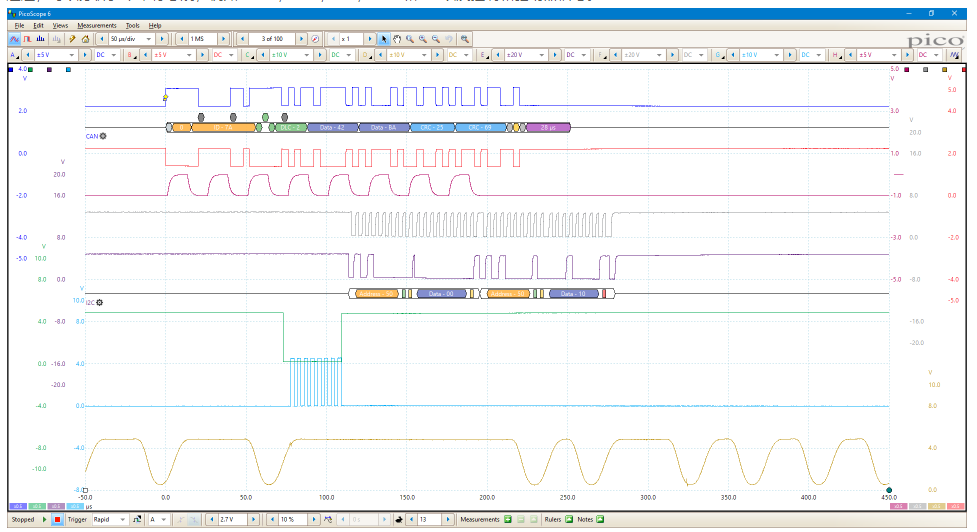Click the Zoom to full view icon
Viewport: 977px width, 532px height.
click(465, 39)
